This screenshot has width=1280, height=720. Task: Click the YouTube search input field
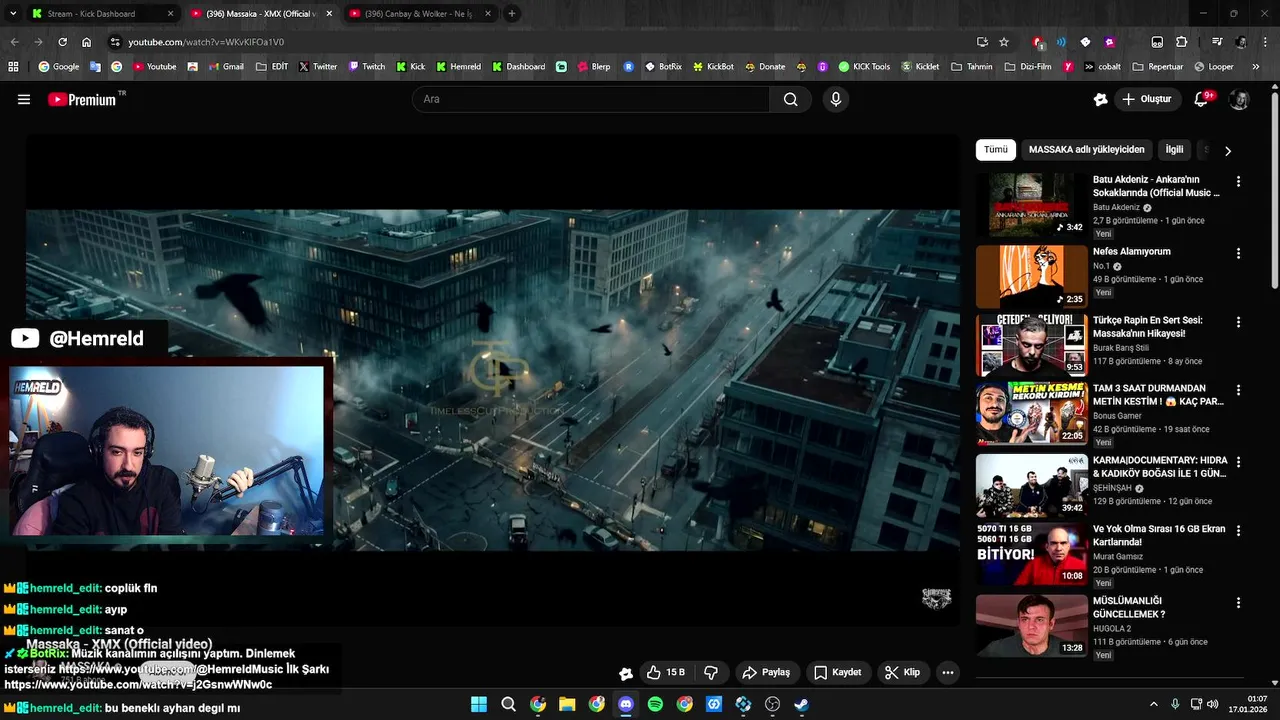[x=591, y=99]
